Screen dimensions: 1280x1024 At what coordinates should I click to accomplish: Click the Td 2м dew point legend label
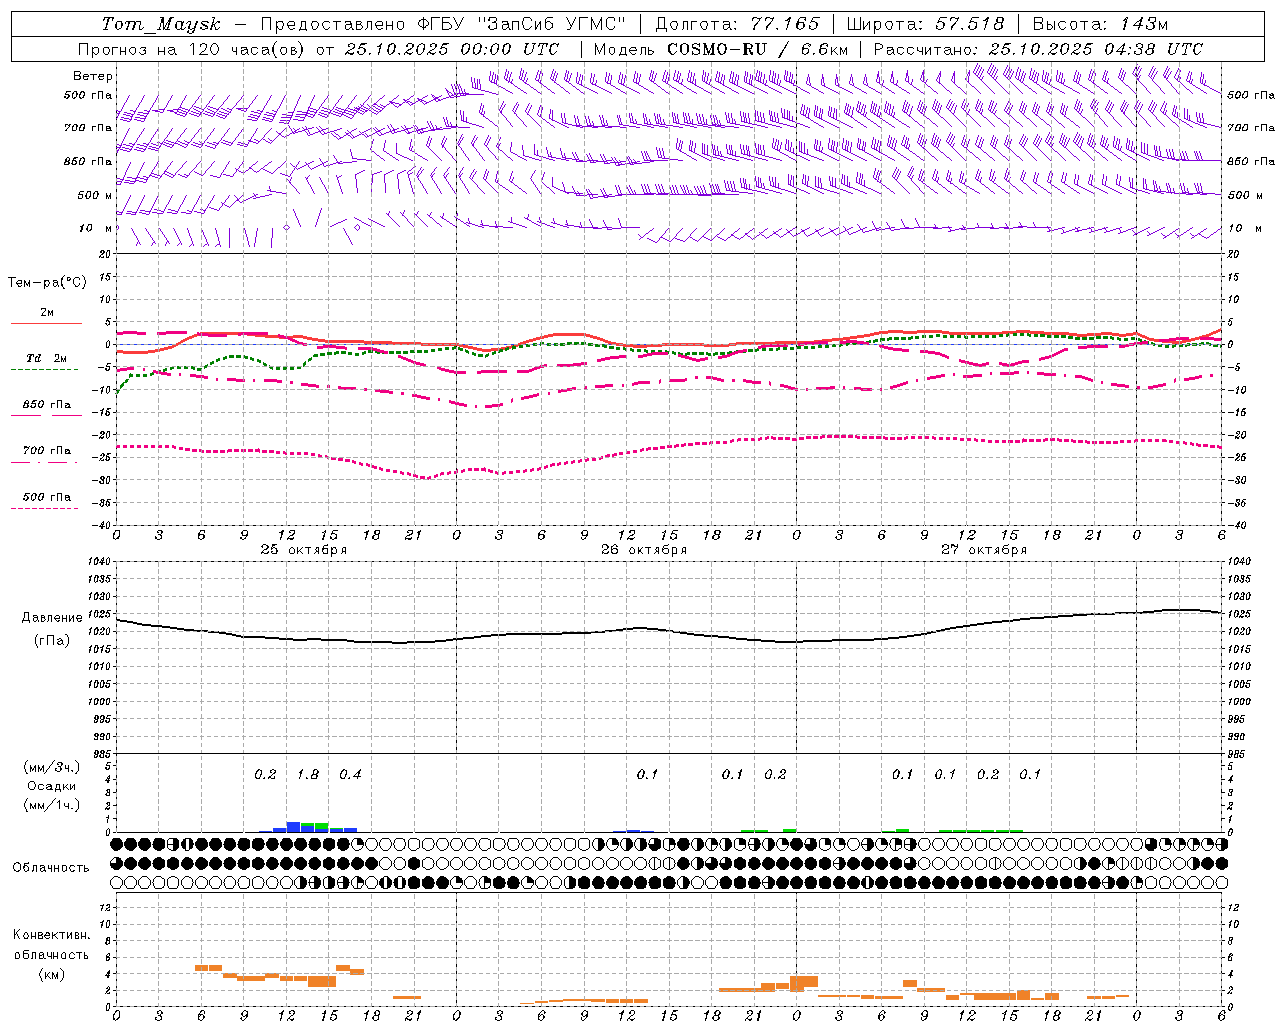coord(46,358)
